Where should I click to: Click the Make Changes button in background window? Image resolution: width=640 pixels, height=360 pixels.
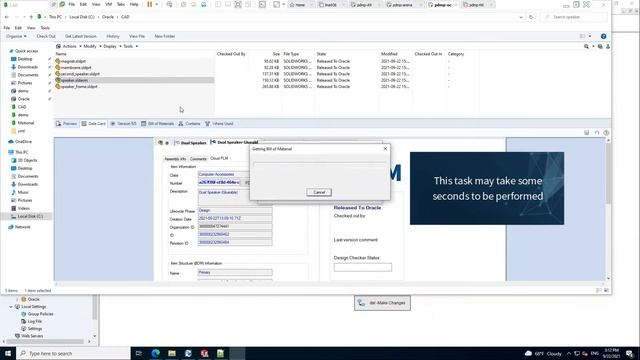coord(382,303)
